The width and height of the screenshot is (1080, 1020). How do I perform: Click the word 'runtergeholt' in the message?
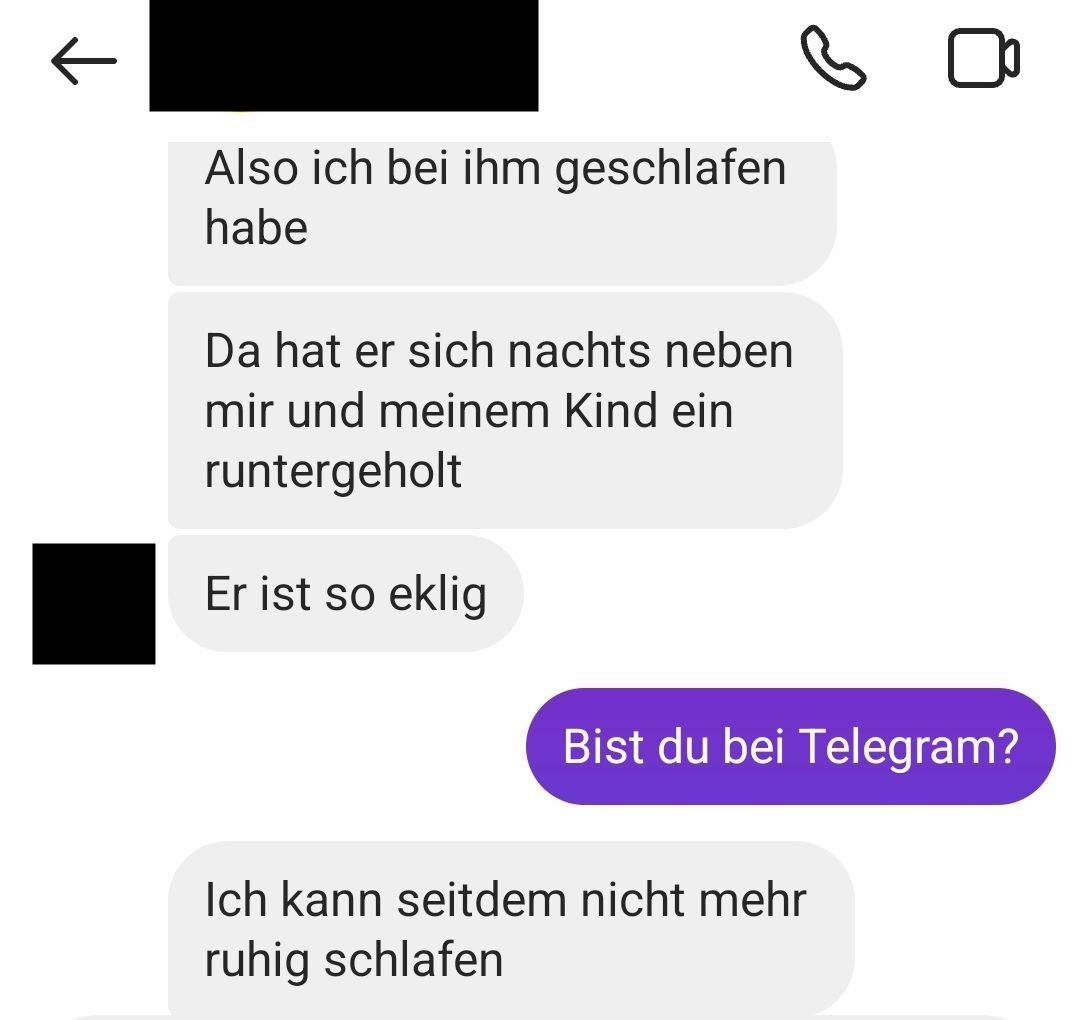click(333, 472)
